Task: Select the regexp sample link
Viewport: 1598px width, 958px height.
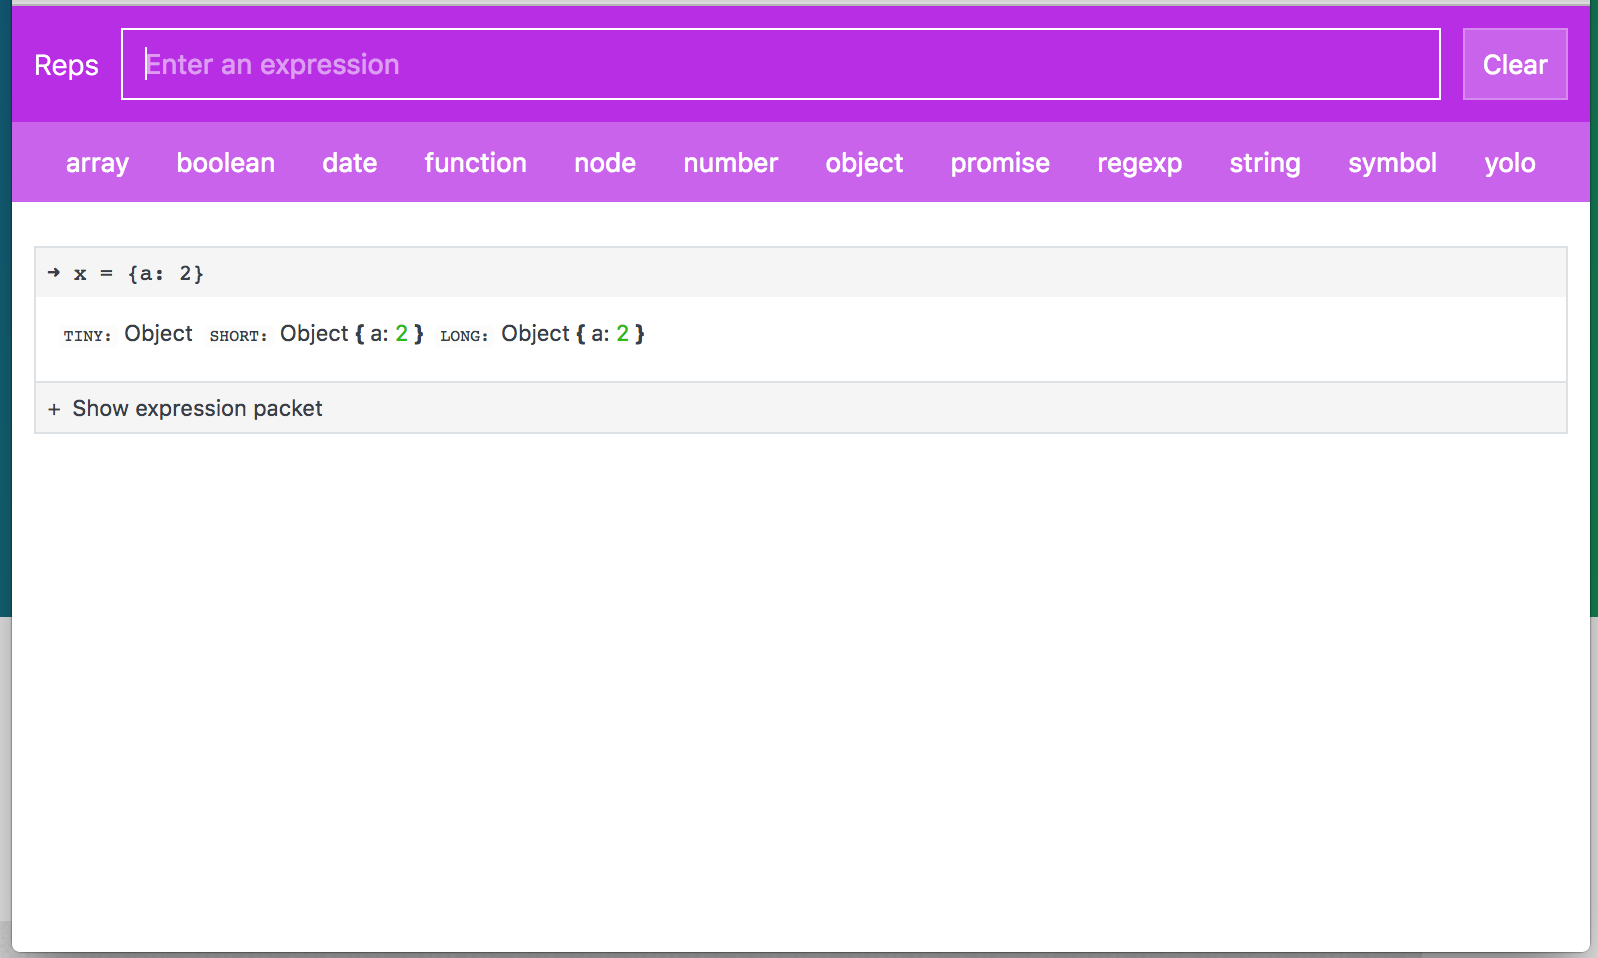Action: tap(1139, 162)
